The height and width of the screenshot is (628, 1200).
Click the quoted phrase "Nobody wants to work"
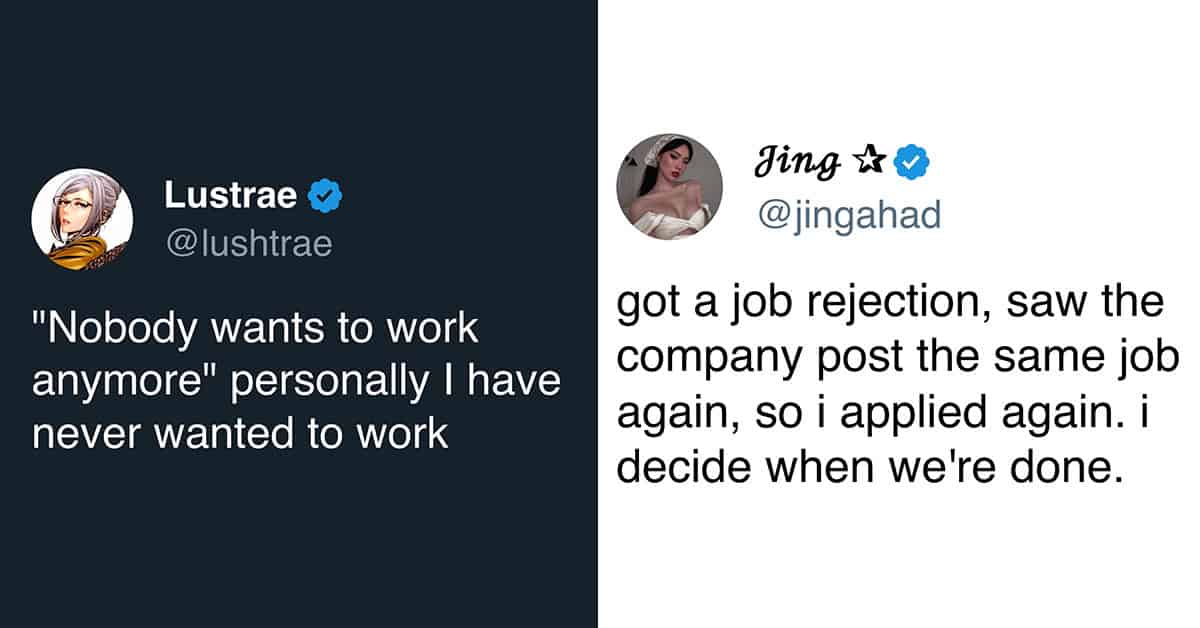pyautogui.click(x=256, y=329)
